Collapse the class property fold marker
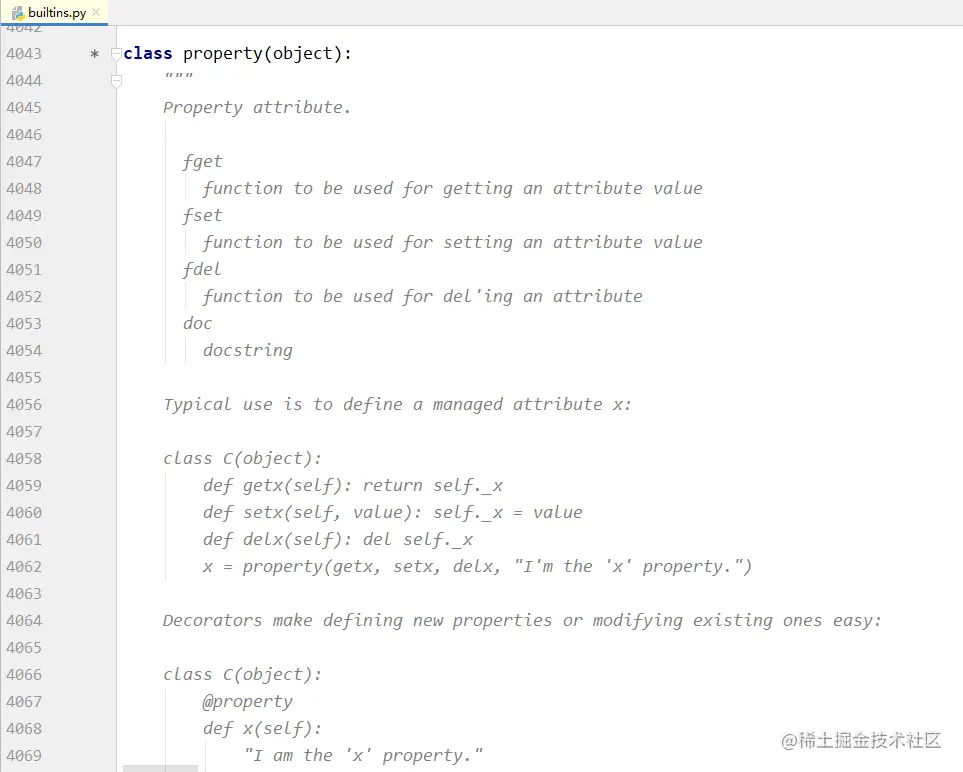Viewport: 963px width, 772px height. 116,54
